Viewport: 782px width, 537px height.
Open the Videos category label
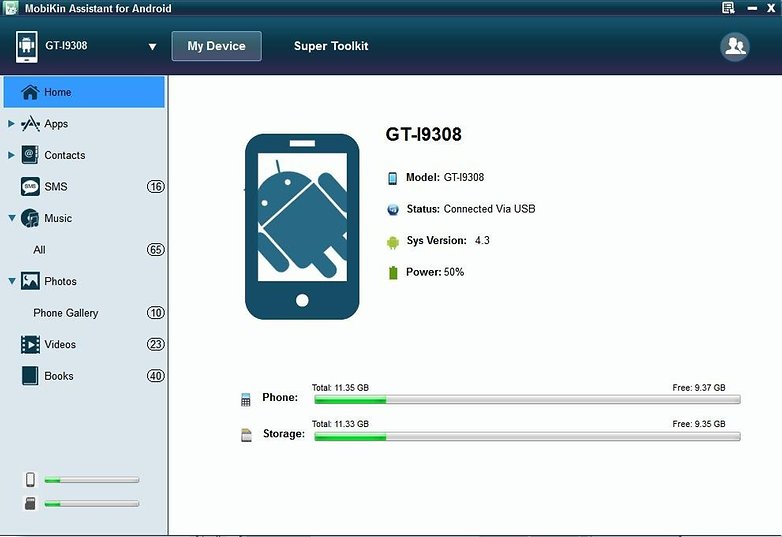pyautogui.click(x=60, y=344)
